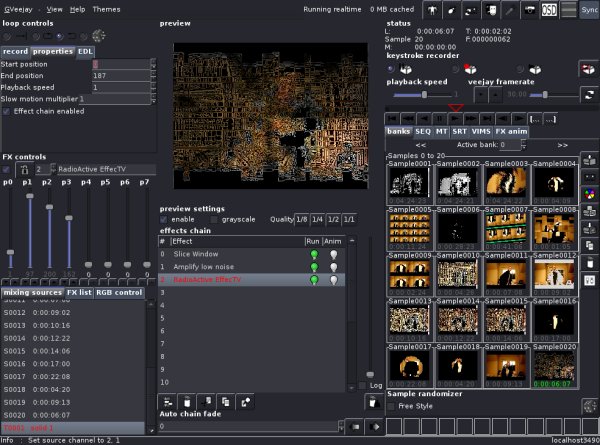Click the Start position spinner arrows
The image size is (600, 445).
click(153, 64)
